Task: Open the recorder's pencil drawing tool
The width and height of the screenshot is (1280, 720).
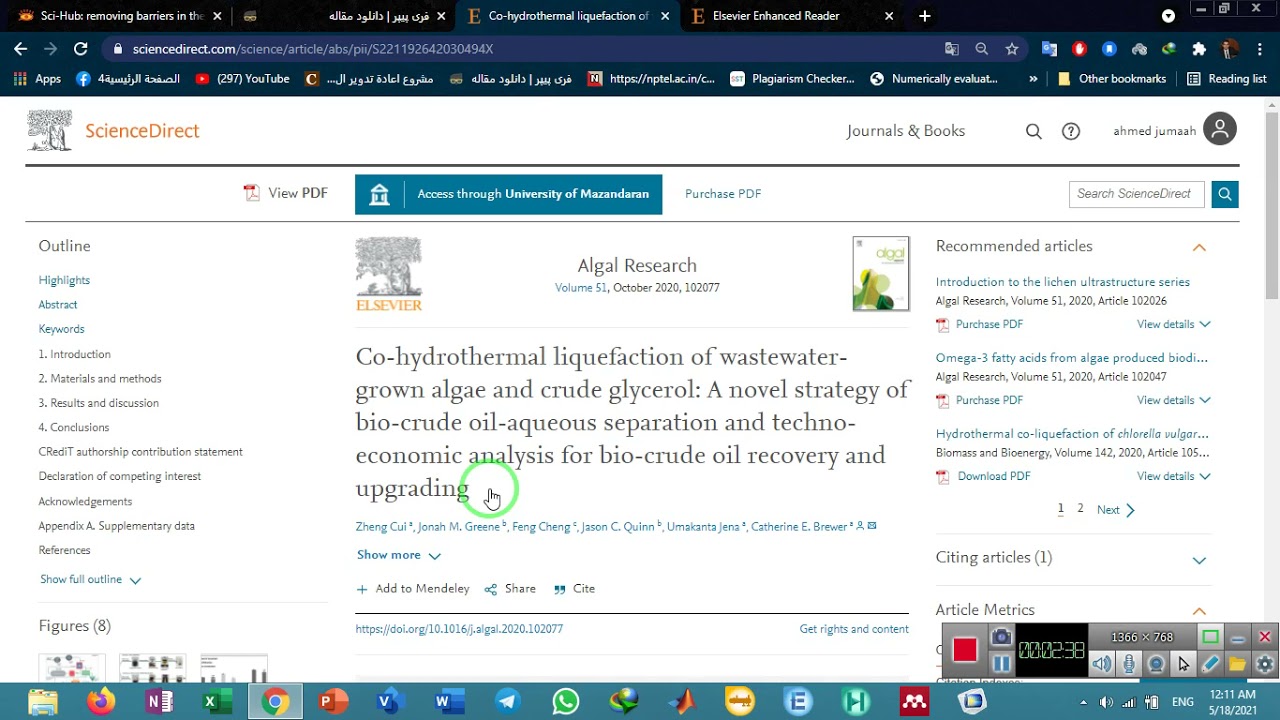Action: click(1210, 664)
